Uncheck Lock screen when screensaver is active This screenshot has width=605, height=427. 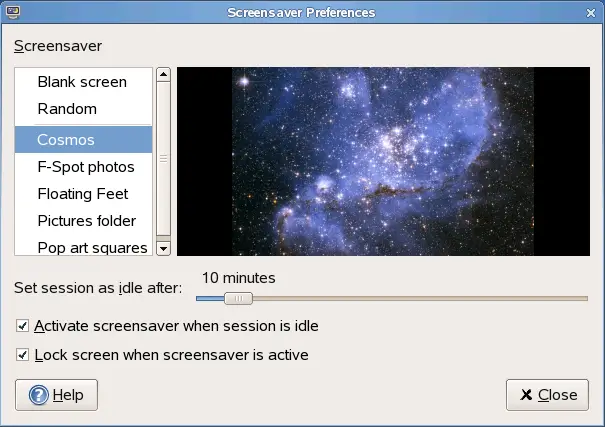coord(23,355)
